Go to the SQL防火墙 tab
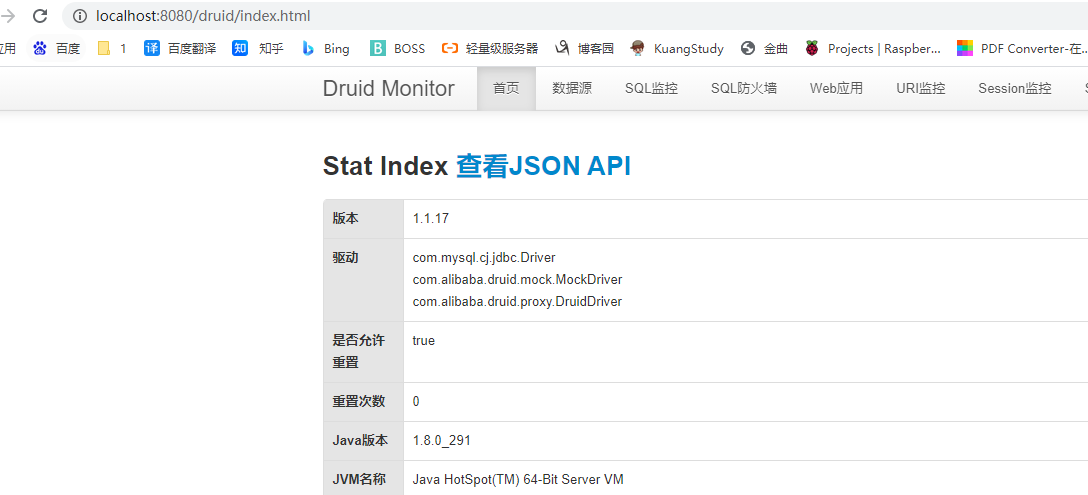The image size is (1088, 495). (x=744, y=88)
